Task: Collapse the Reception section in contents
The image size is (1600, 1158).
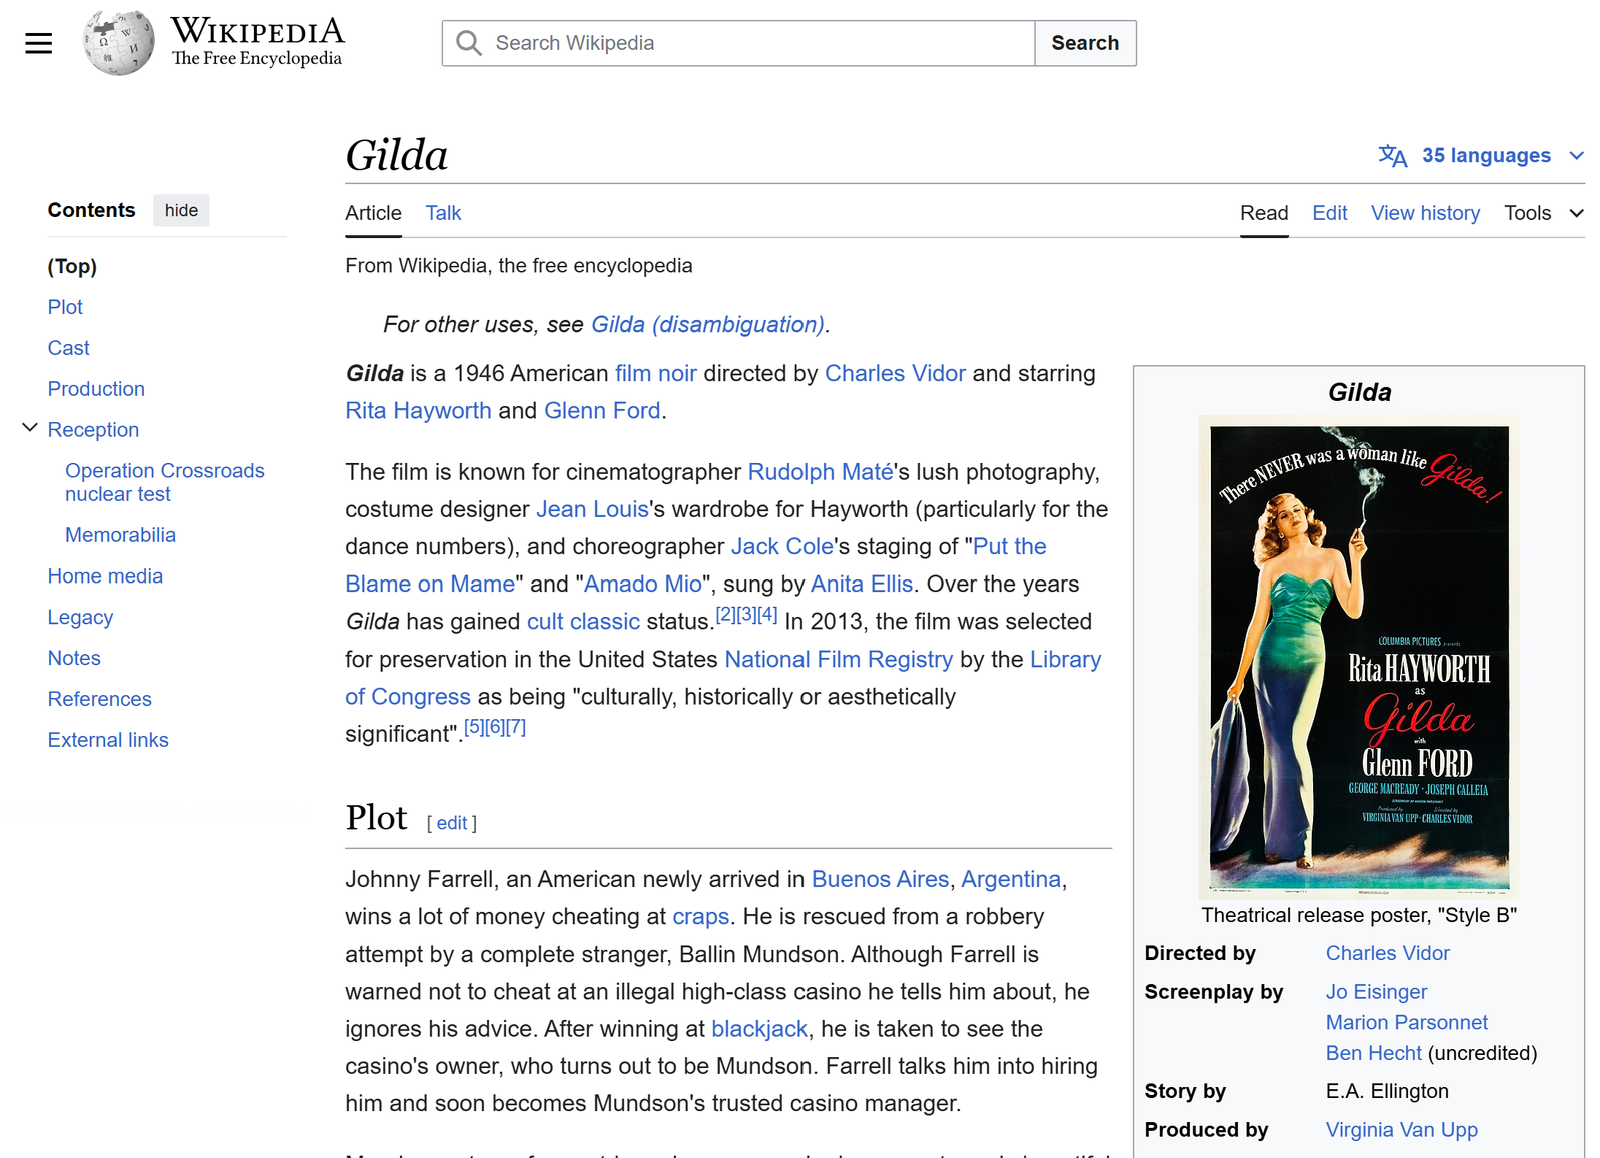Action: [30, 428]
